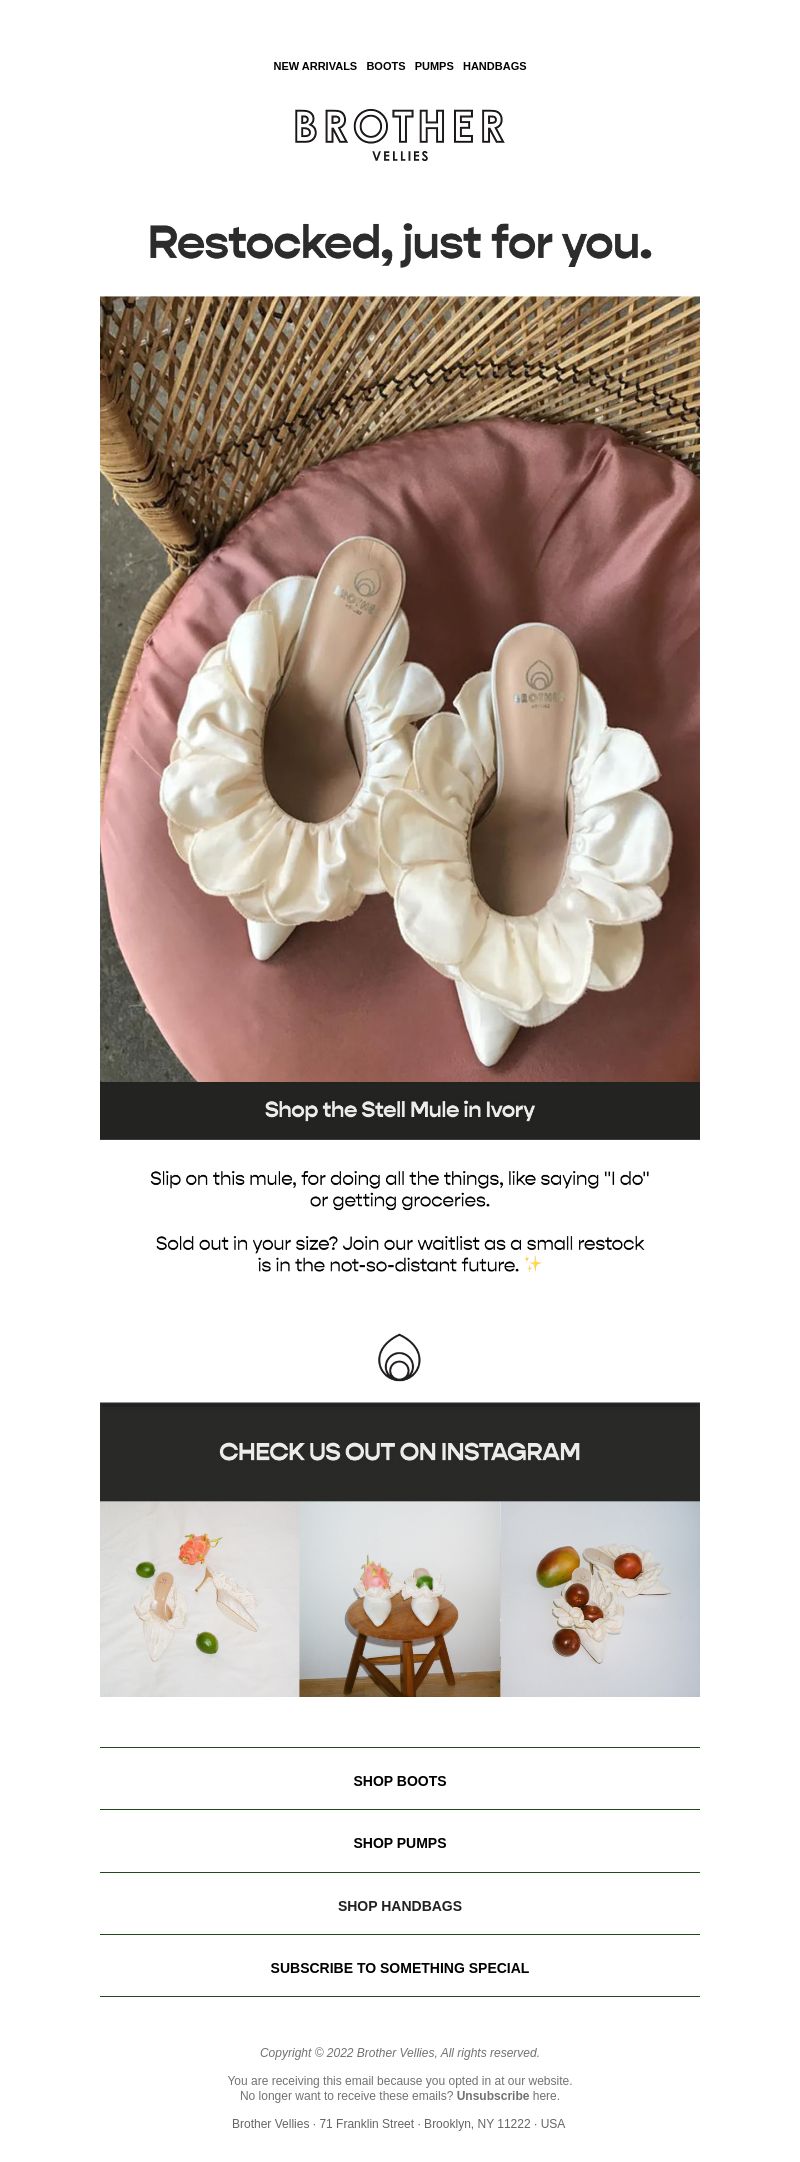This screenshot has height=2162, width=800.
Task: Select Handbags in the top navigation
Action: tap(495, 66)
